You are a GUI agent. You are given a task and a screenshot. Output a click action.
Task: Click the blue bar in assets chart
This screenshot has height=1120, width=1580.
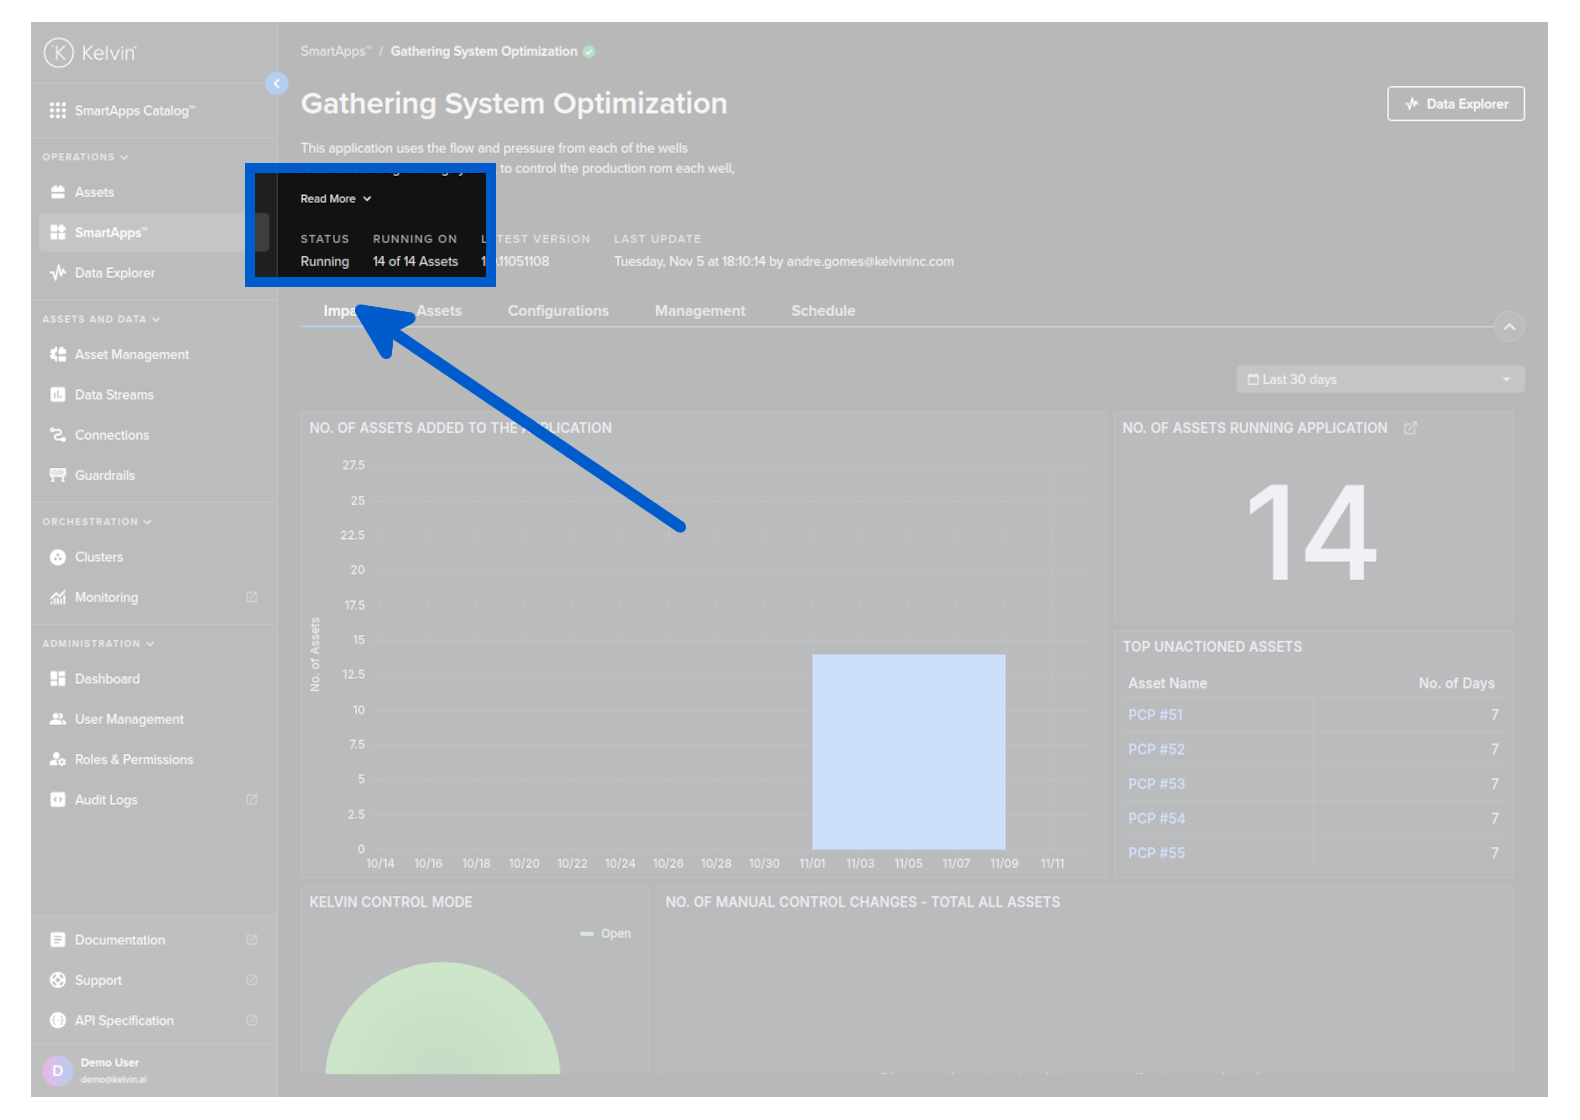click(908, 751)
